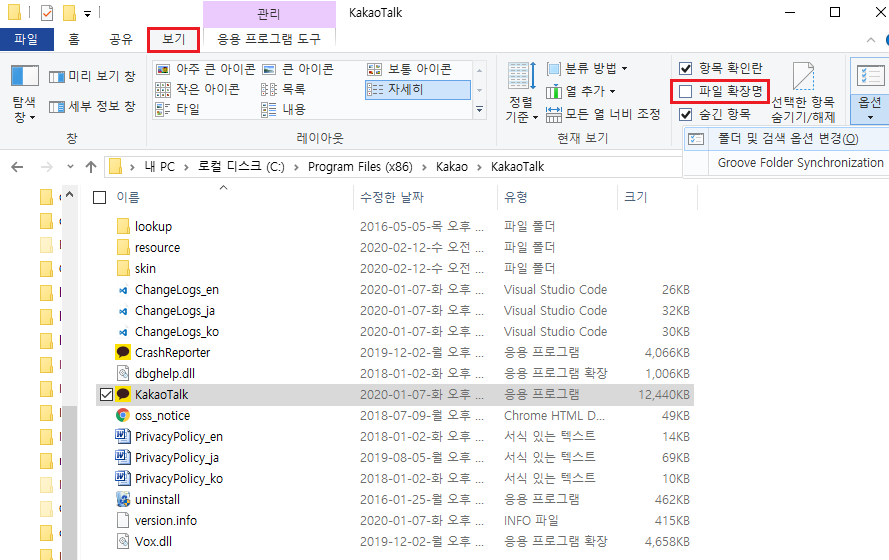This screenshot has width=889, height=560.
Task: Go forward with the forward arrow
Action: (47, 167)
